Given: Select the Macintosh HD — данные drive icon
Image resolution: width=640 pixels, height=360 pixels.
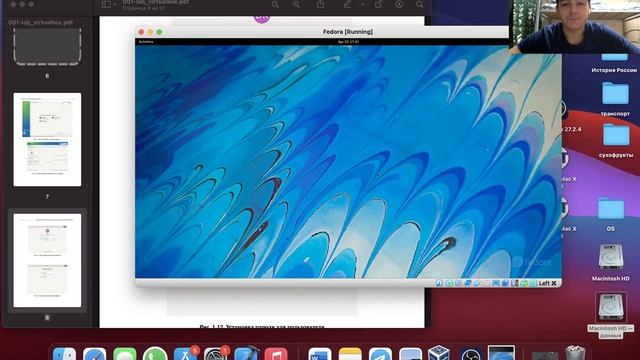Looking at the screenshot, I should point(611,307).
